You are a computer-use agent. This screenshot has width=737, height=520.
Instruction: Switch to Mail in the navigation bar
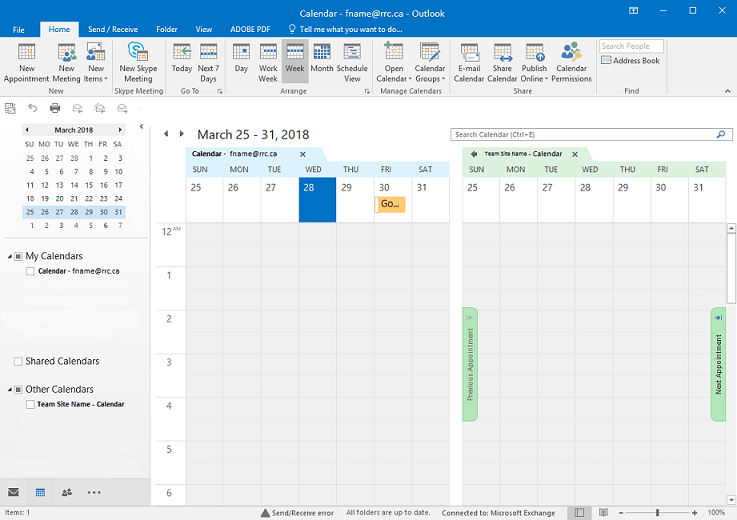coord(14,492)
